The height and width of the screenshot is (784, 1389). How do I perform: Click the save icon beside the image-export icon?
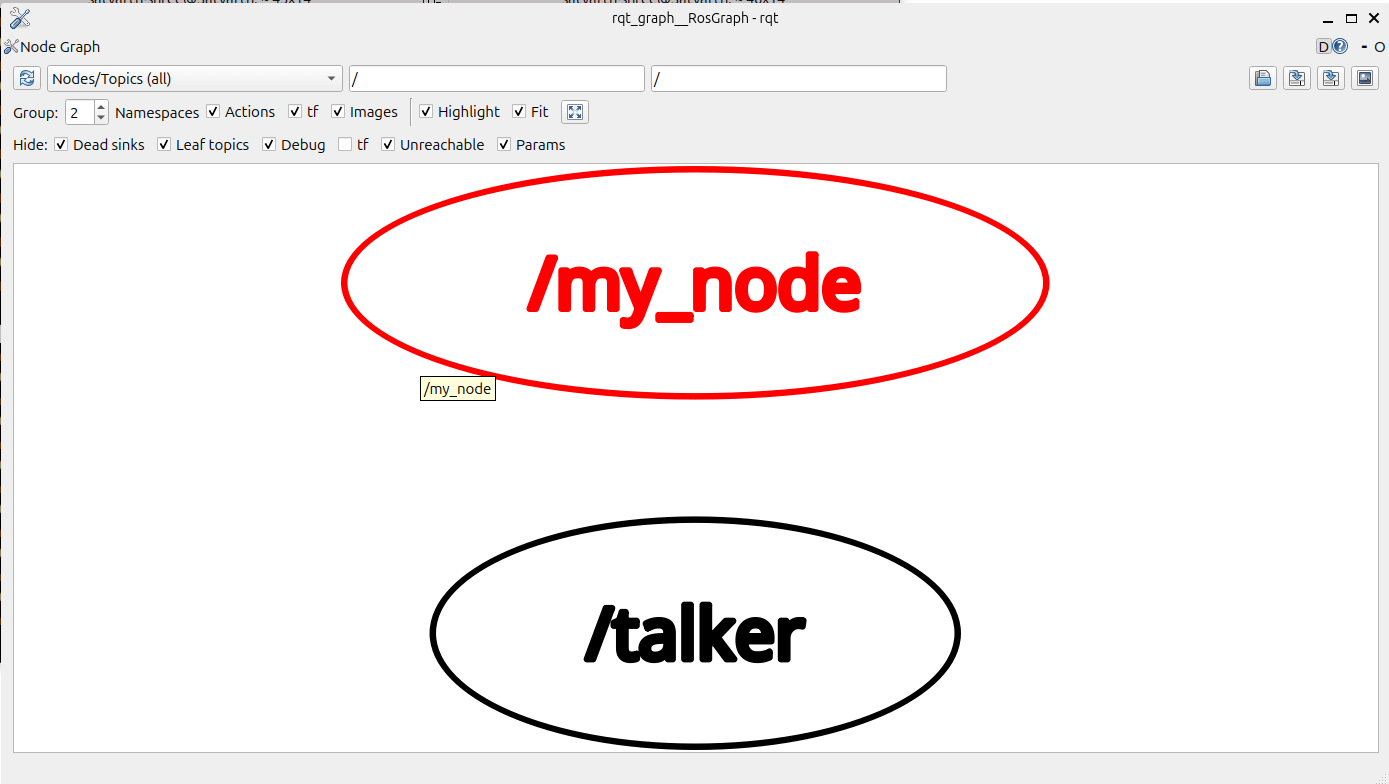point(1331,79)
